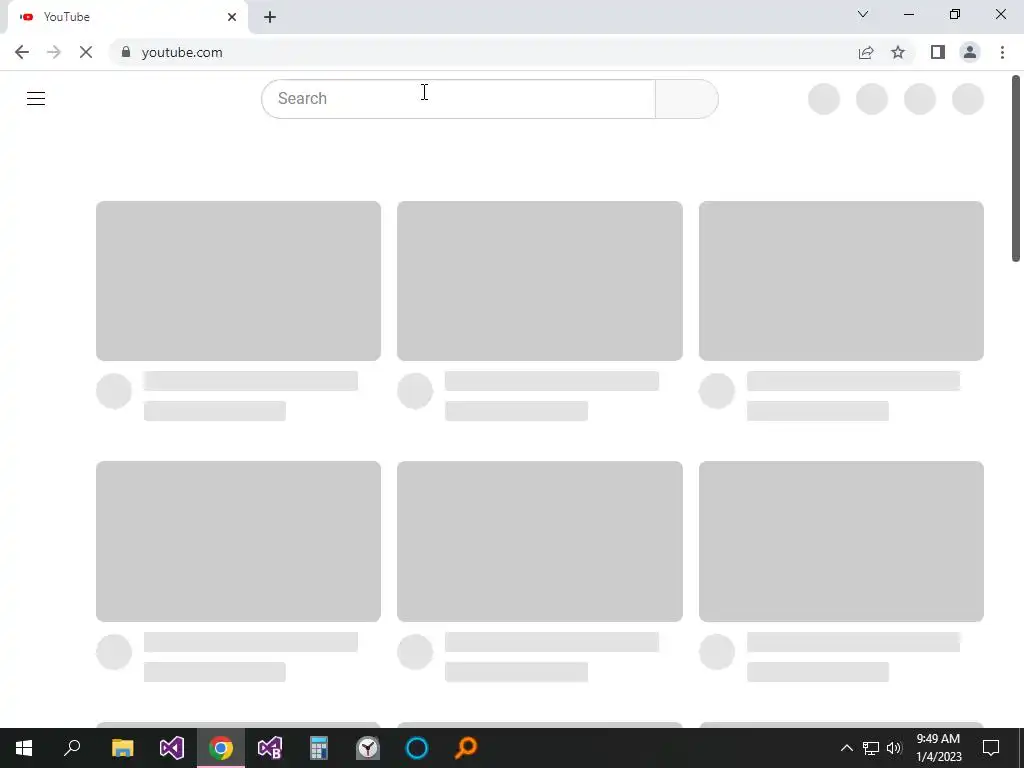Open the volume speaker tray icon
This screenshot has width=1024, height=768.
(894, 748)
